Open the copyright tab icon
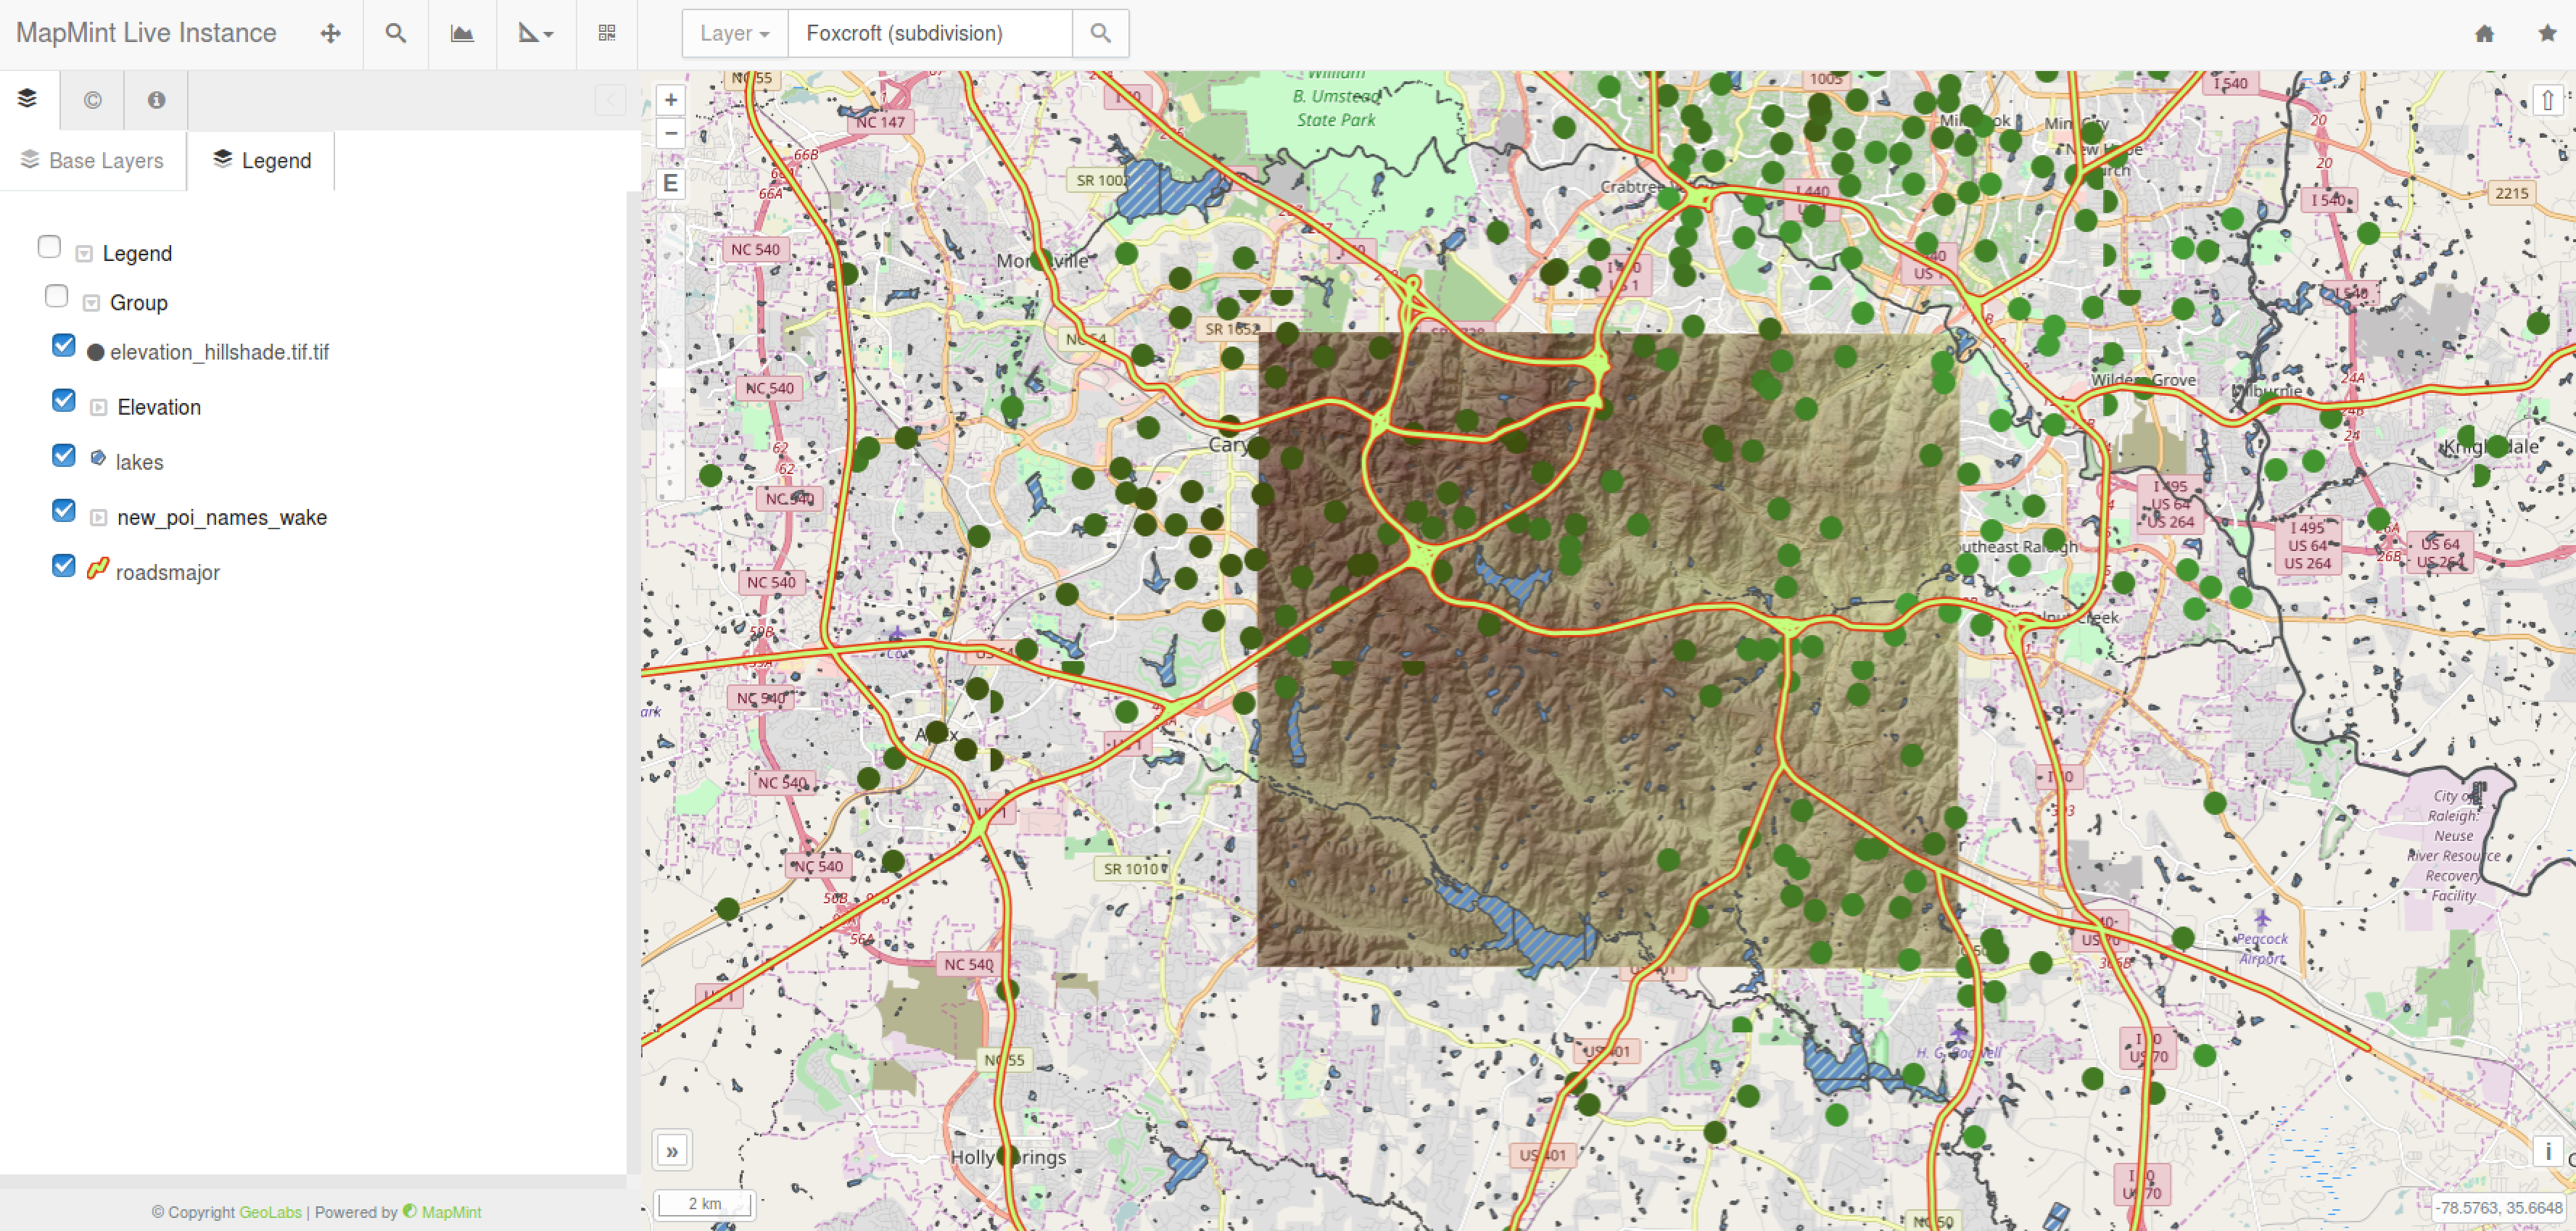The image size is (2576, 1231). (x=92, y=100)
